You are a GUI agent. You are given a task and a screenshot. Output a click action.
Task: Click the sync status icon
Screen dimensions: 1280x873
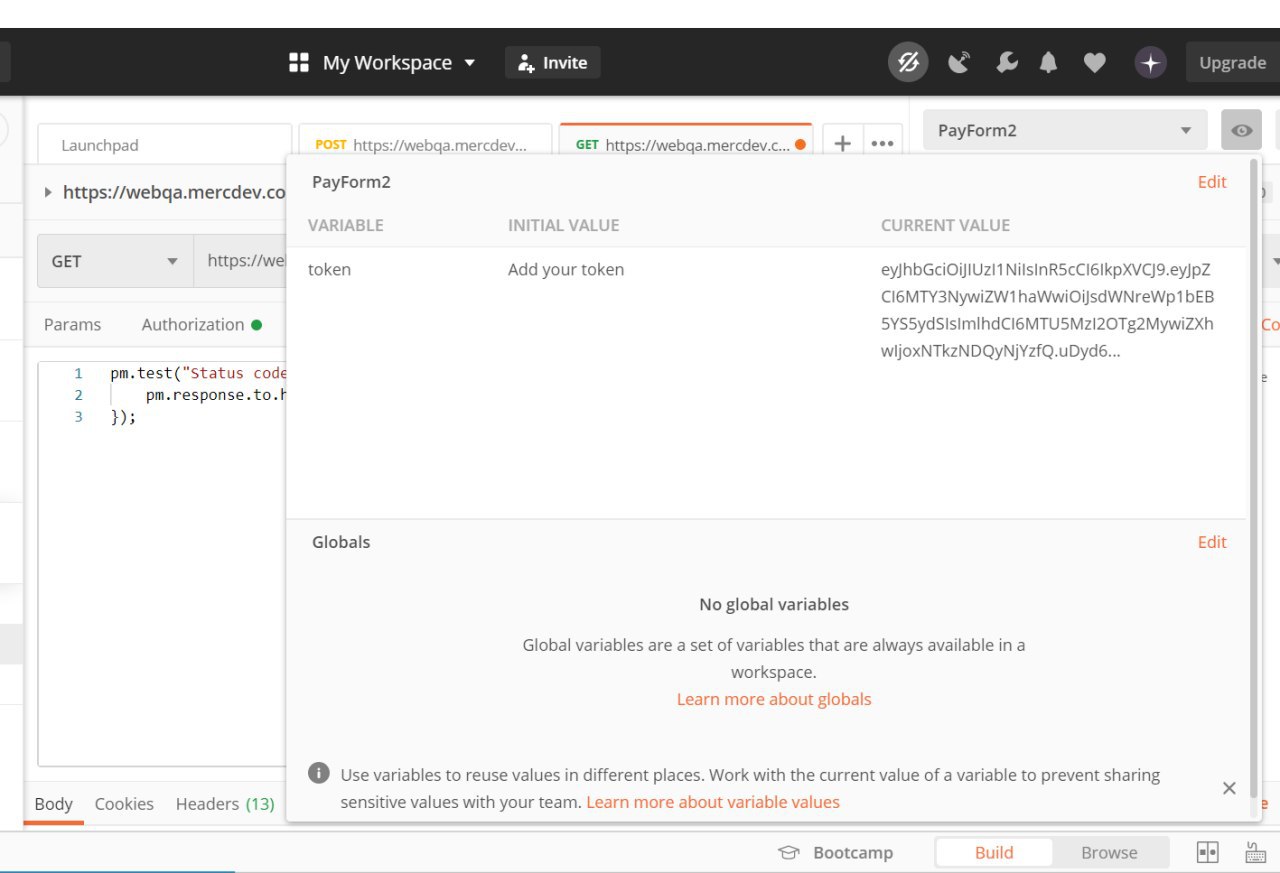pos(908,63)
